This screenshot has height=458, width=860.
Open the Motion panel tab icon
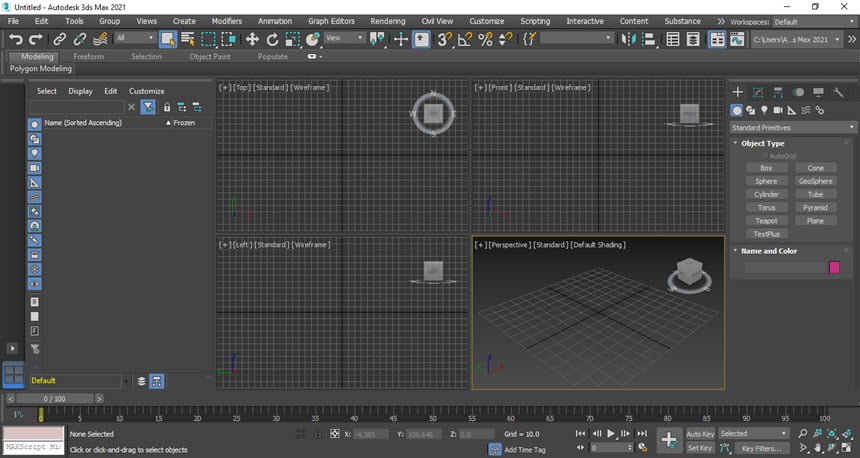coord(798,92)
